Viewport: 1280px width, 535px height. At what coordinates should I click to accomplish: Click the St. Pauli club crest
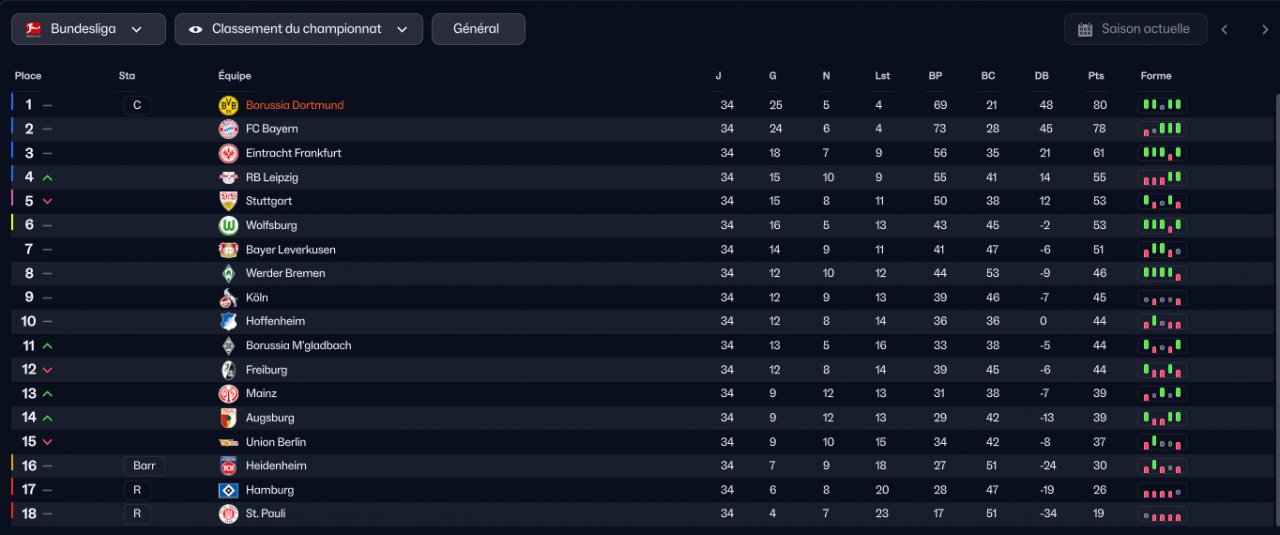pyautogui.click(x=228, y=514)
